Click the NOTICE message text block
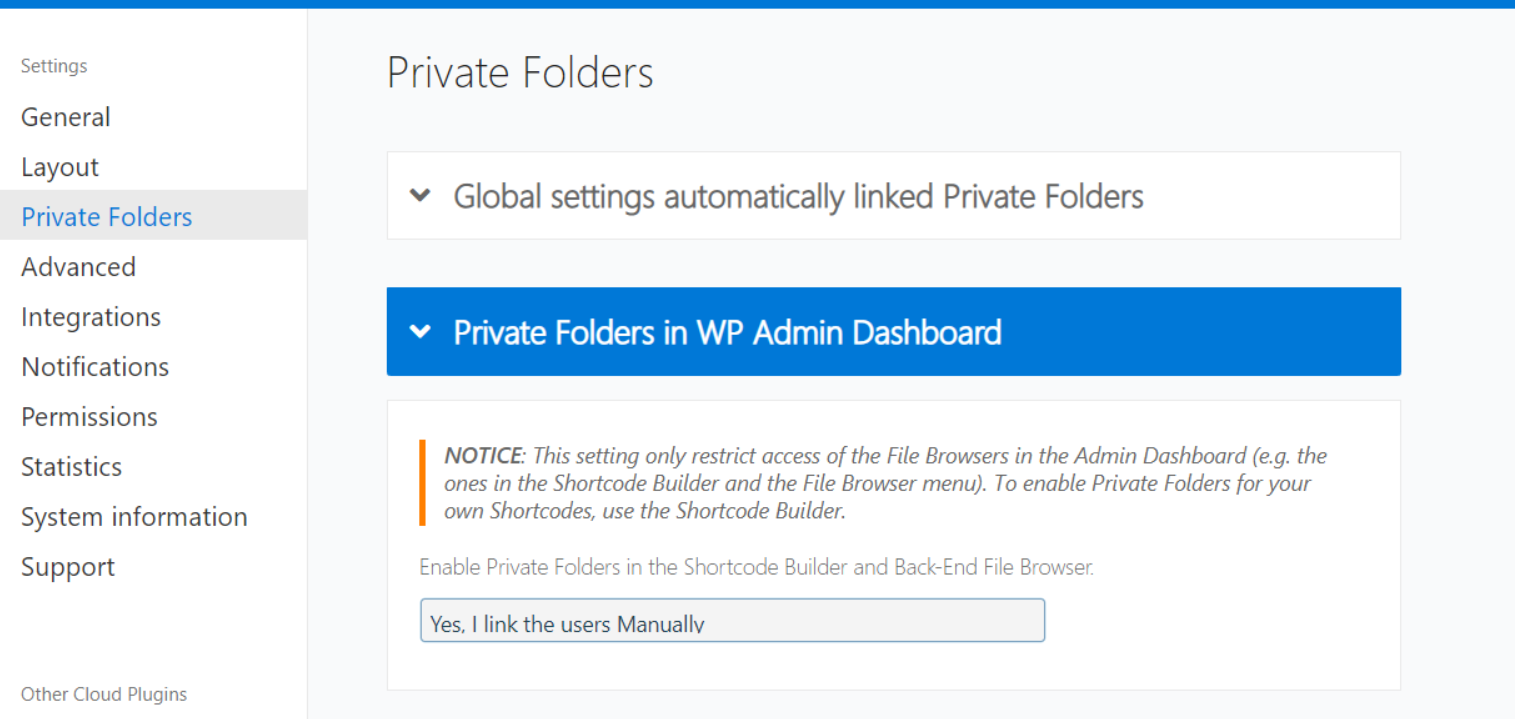 [x=885, y=484]
